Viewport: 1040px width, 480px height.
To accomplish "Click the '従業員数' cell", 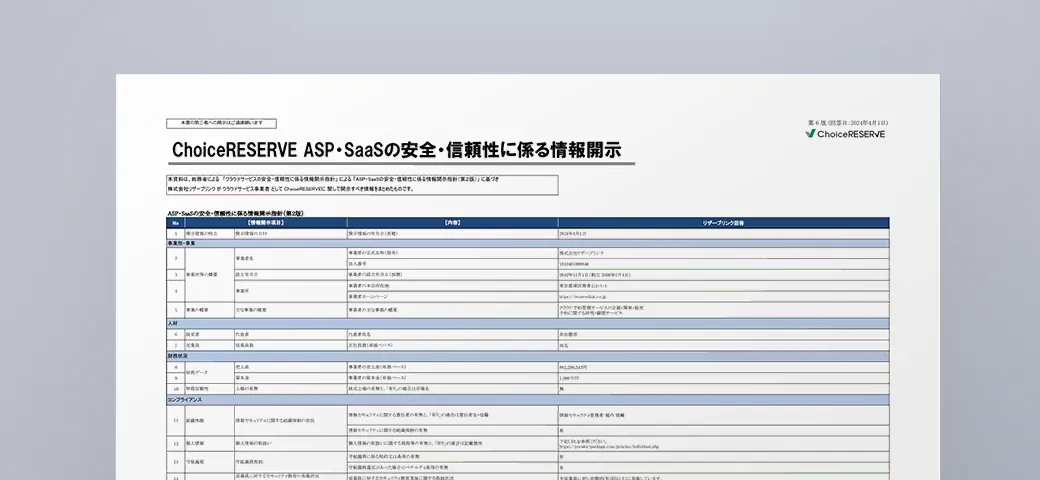I will click(291, 345).
